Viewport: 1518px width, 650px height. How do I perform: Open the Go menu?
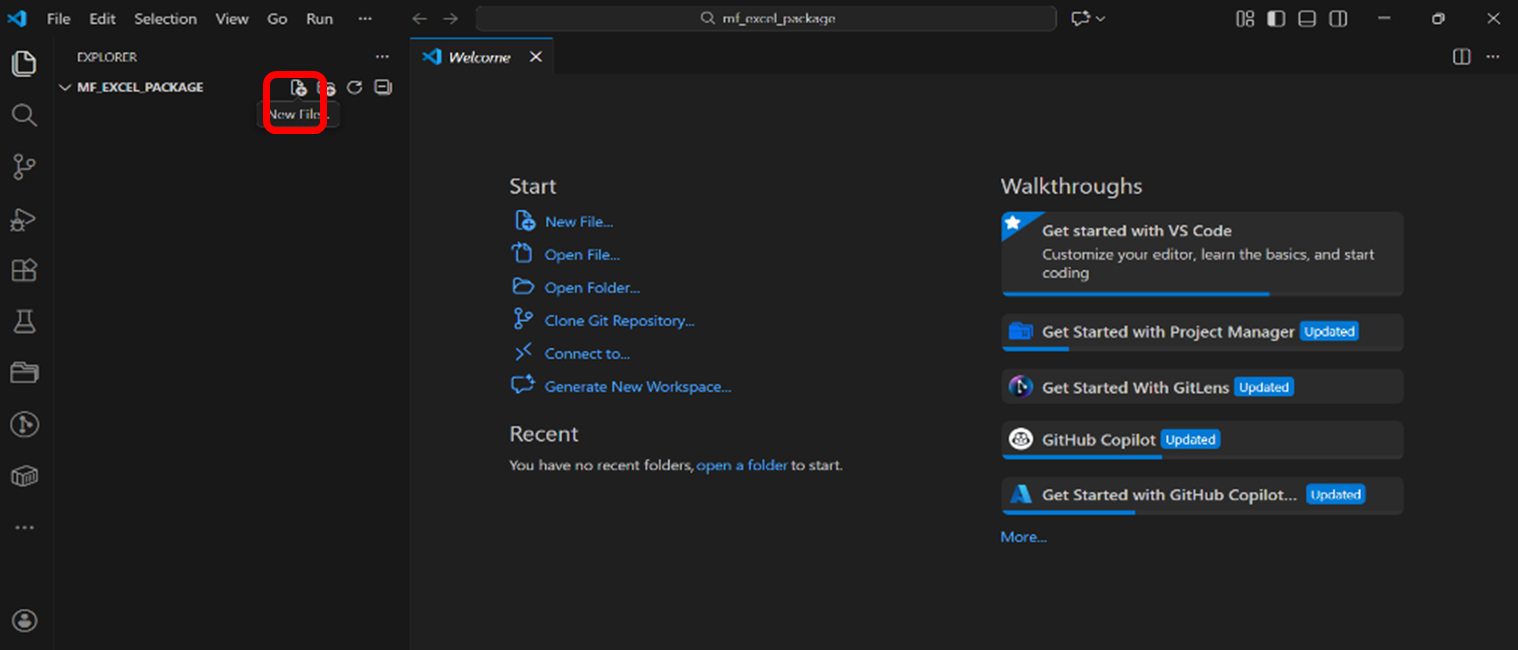click(277, 19)
